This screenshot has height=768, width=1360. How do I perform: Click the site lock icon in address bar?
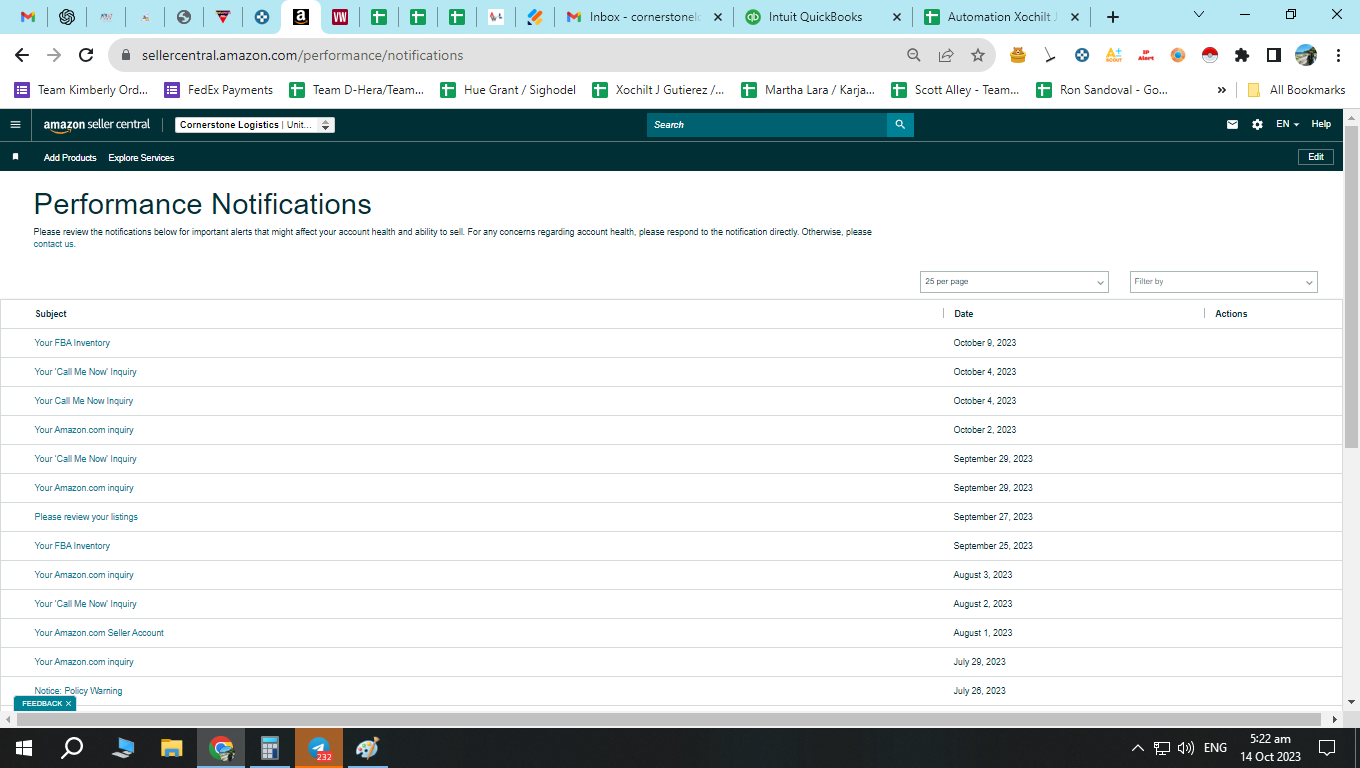click(127, 55)
